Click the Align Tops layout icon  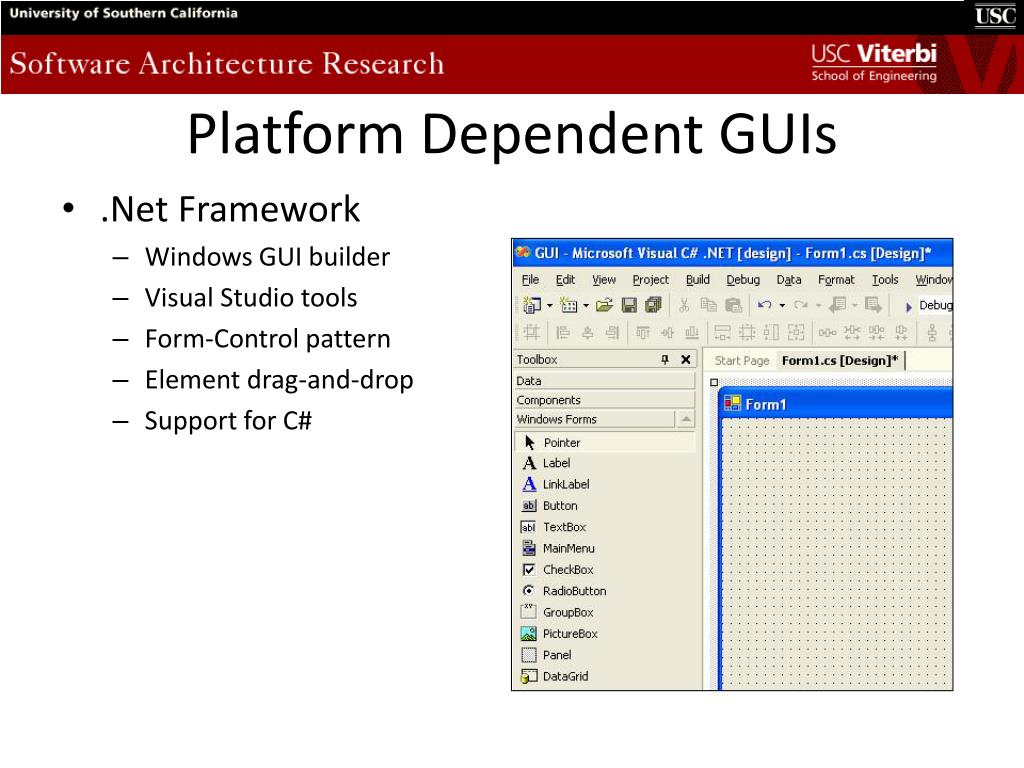coord(643,333)
